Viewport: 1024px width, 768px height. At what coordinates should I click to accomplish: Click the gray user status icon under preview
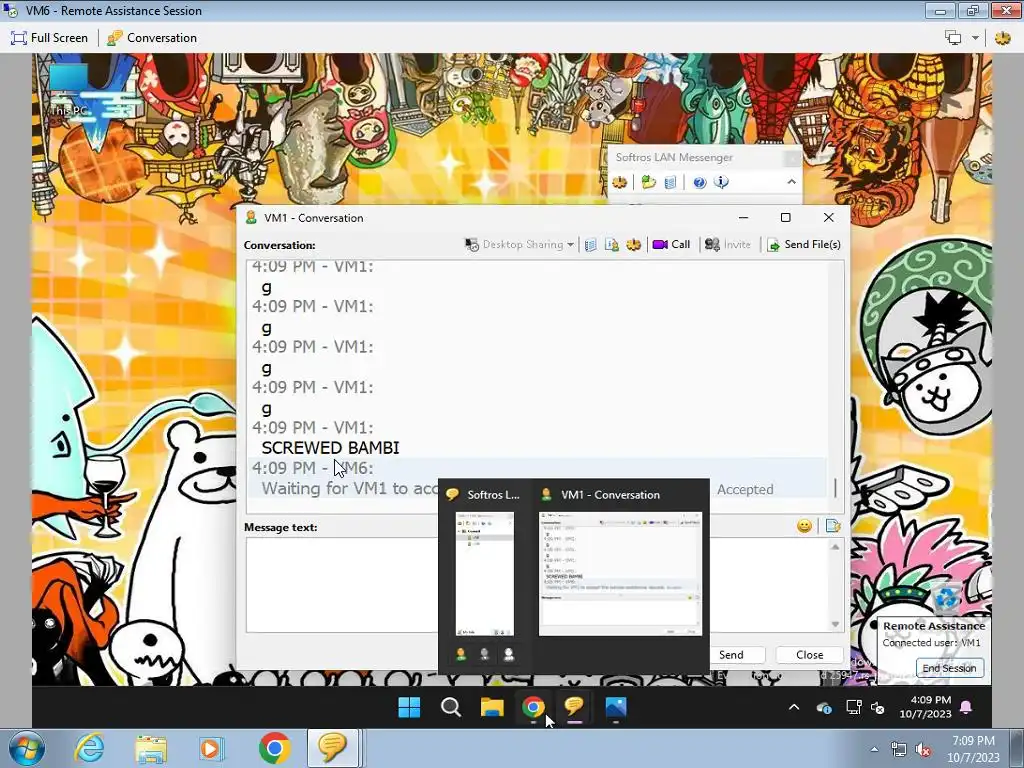point(485,654)
